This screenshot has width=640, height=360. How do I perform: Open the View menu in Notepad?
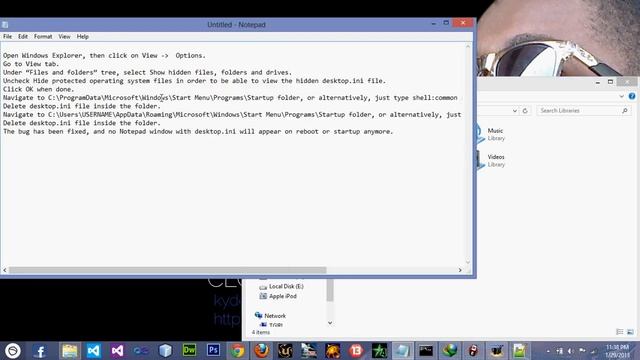point(64,37)
